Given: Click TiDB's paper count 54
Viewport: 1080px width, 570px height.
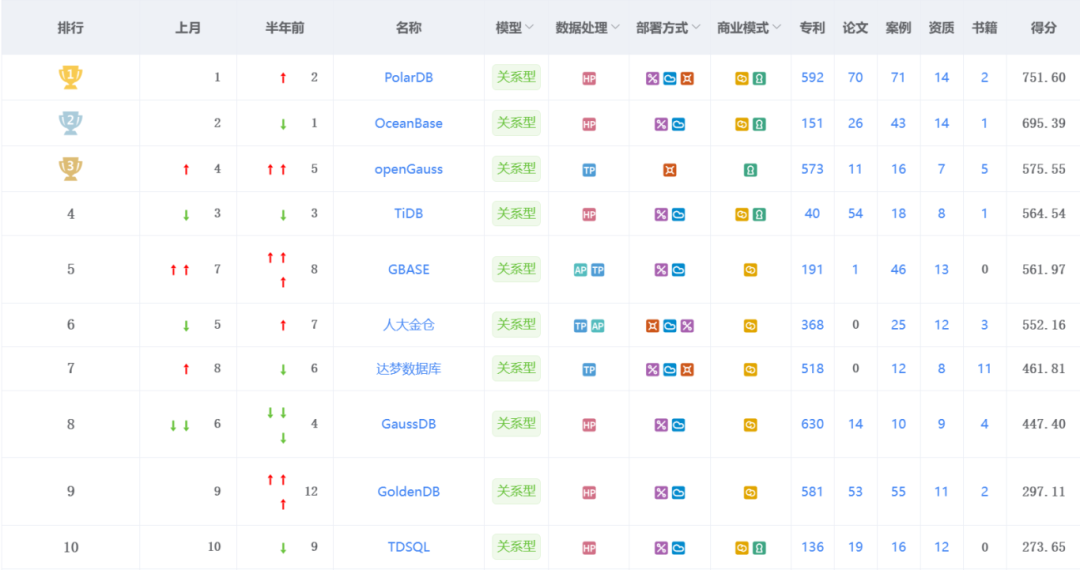Looking at the screenshot, I should (x=855, y=213).
